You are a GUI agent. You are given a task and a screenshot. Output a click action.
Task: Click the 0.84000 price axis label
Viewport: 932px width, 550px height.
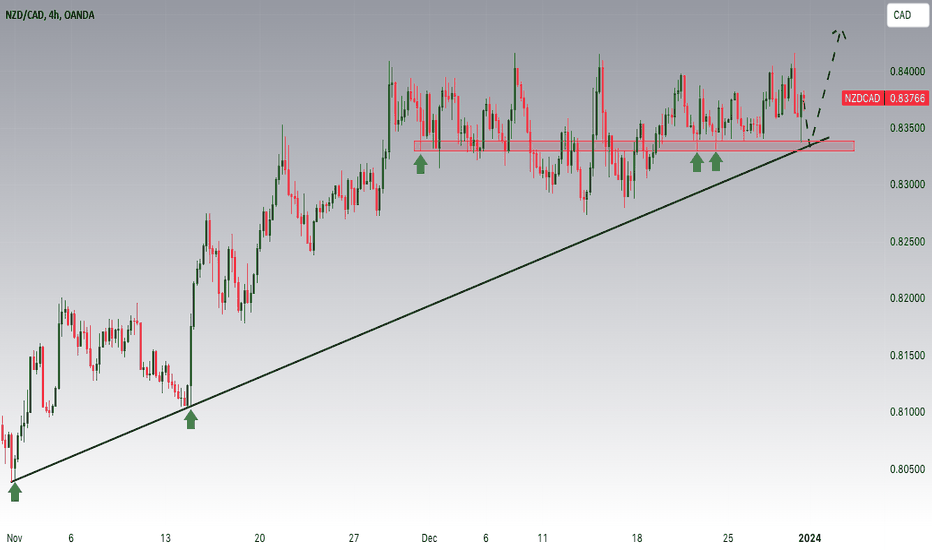(907, 71)
